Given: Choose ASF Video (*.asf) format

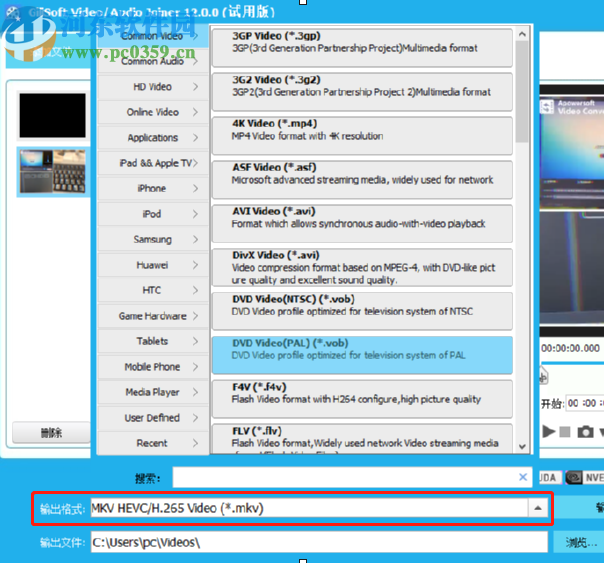Looking at the screenshot, I should 362,179.
